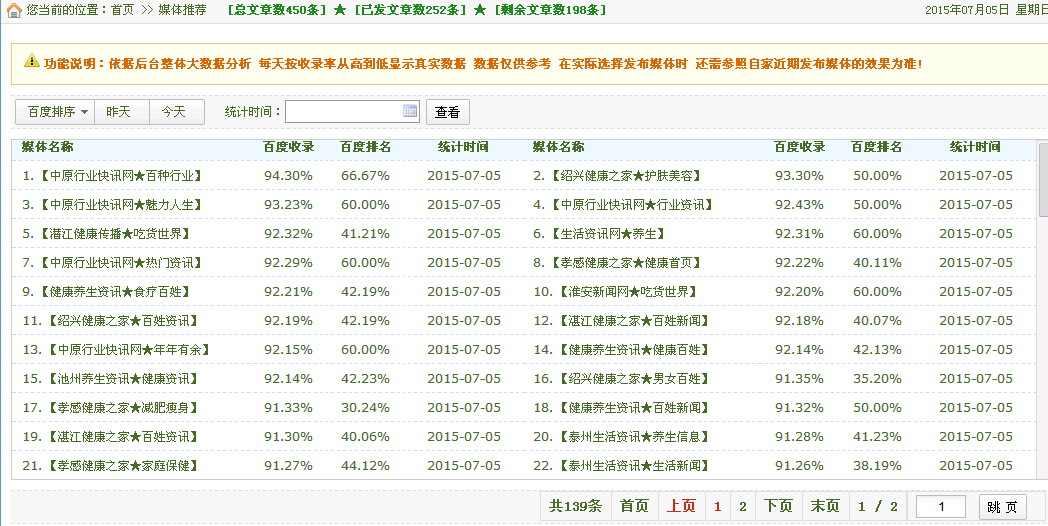Go to 末页 in pagination
The image size is (1048, 526).
click(825, 506)
